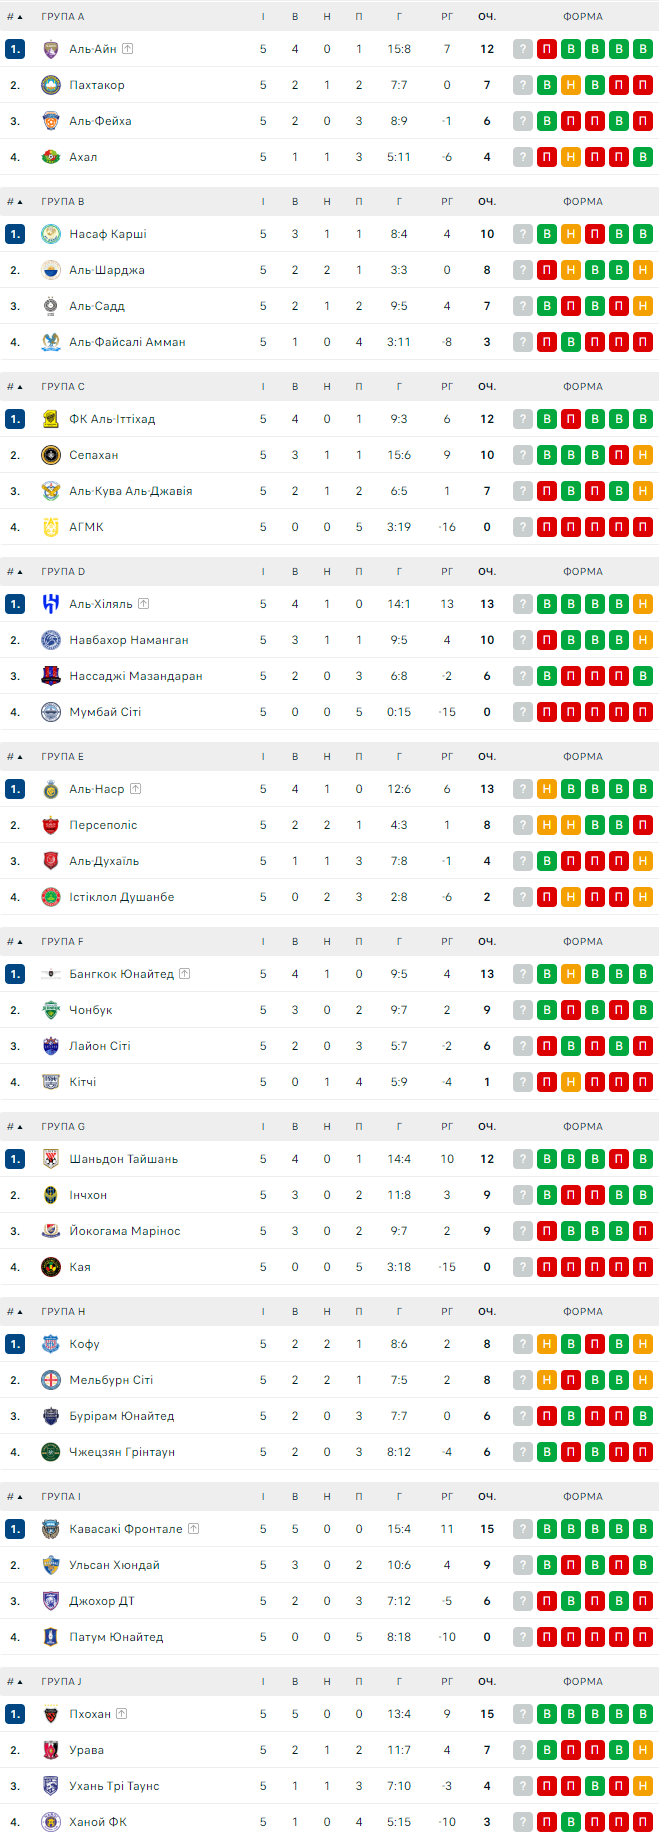This screenshot has width=659, height=1837.
Task: Click the Аль-Айн team logo
Action: 51,49
